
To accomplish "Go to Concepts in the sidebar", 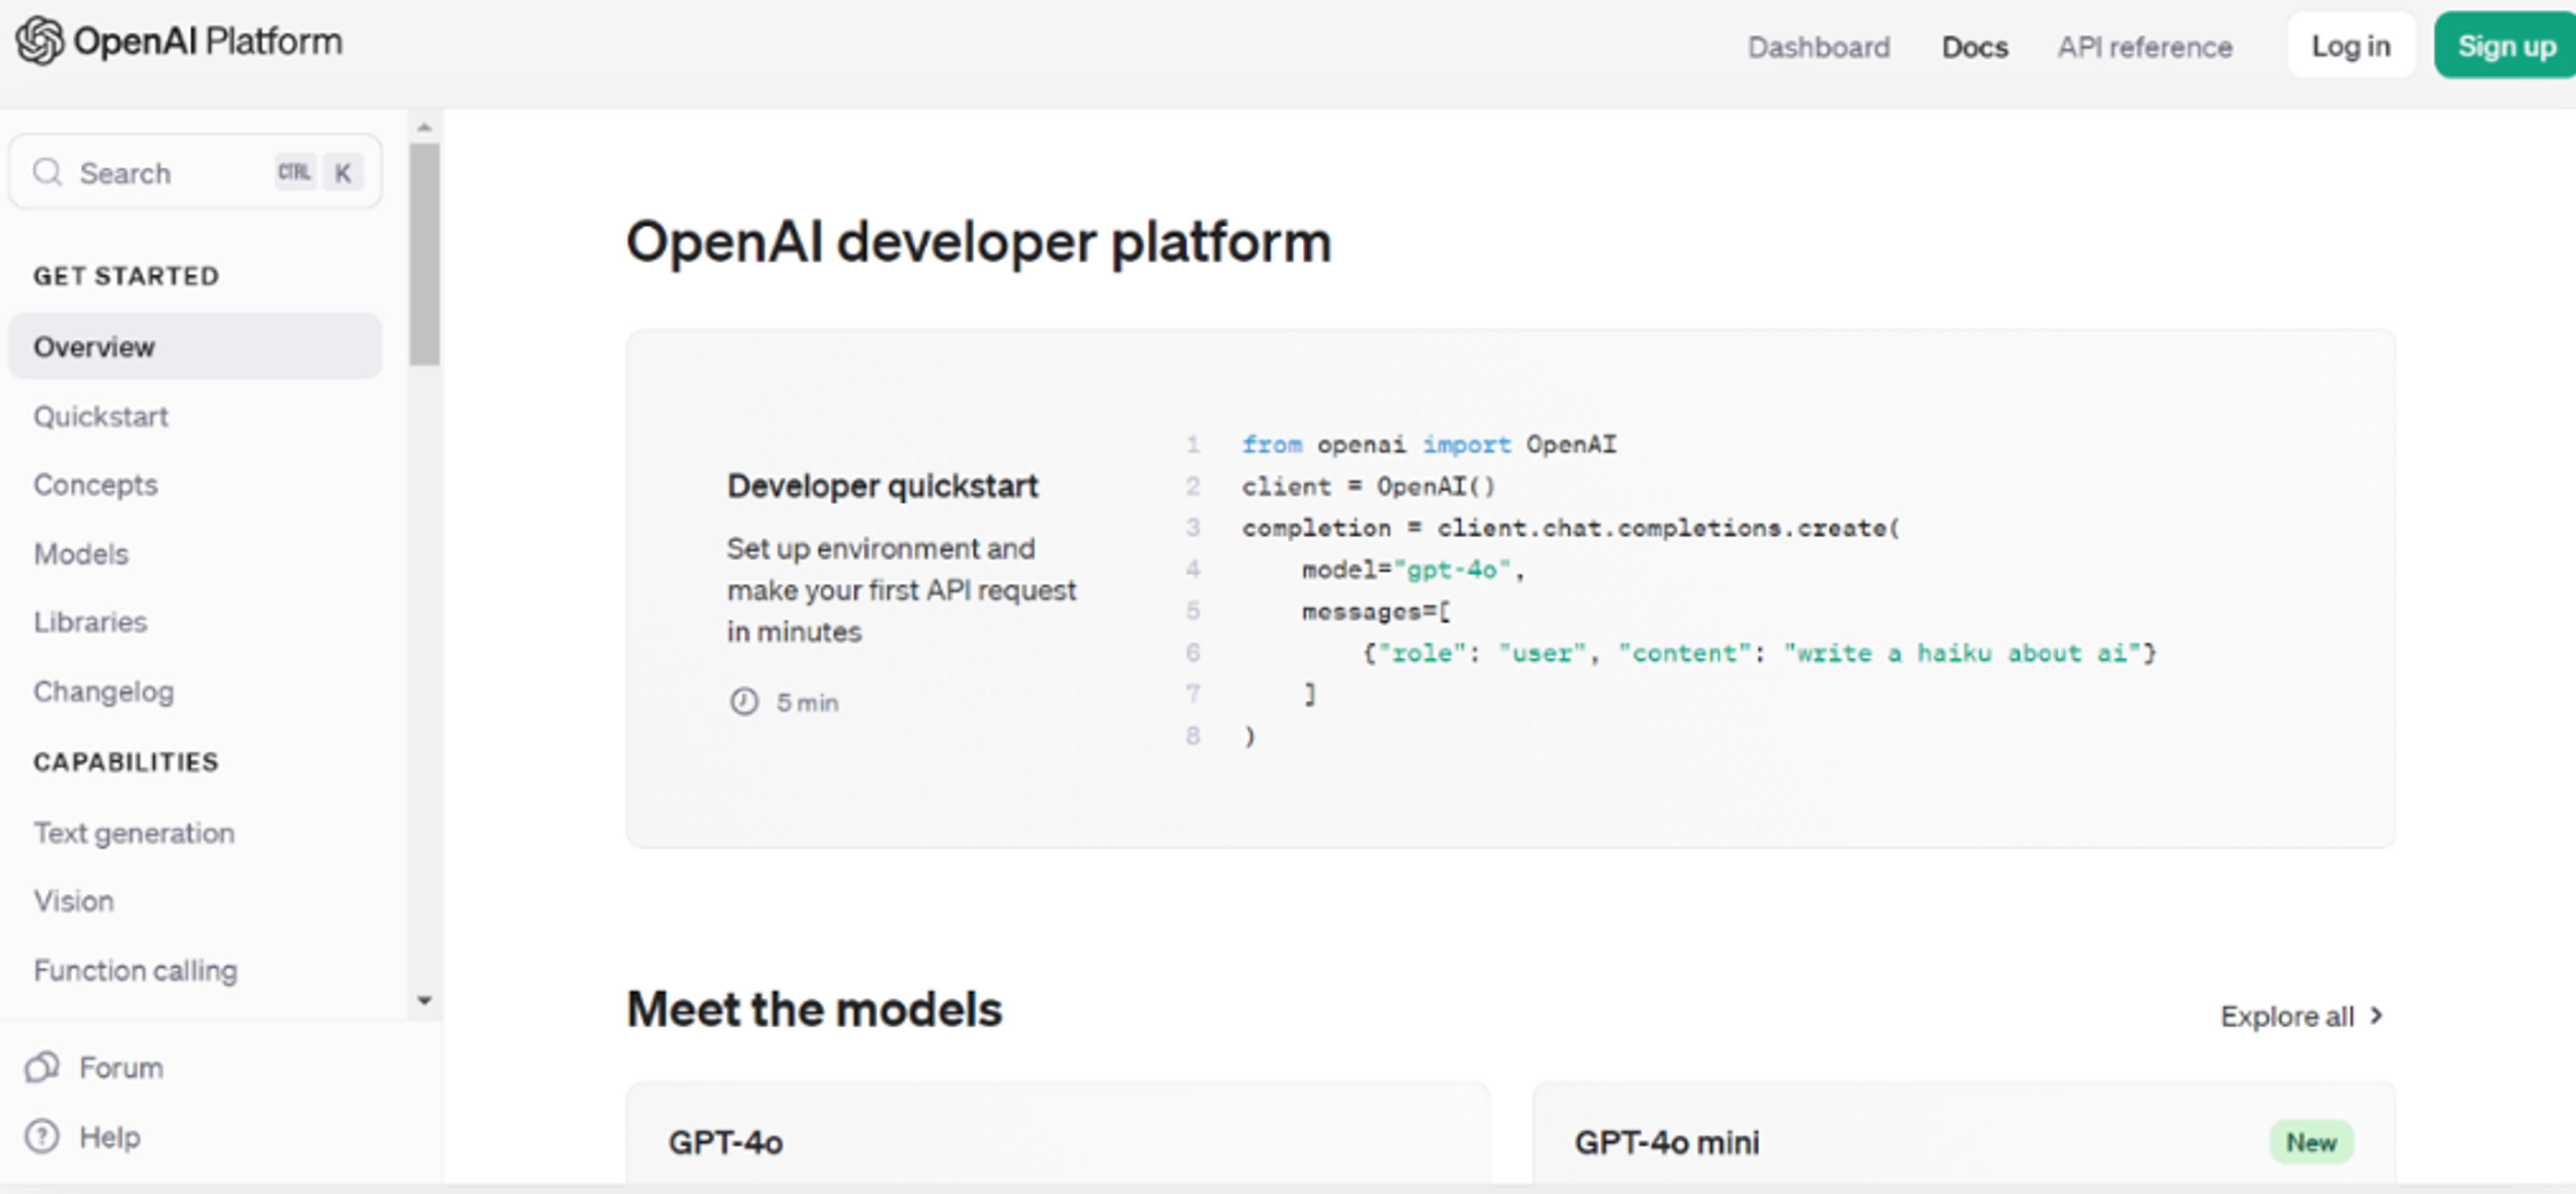I will coord(96,485).
